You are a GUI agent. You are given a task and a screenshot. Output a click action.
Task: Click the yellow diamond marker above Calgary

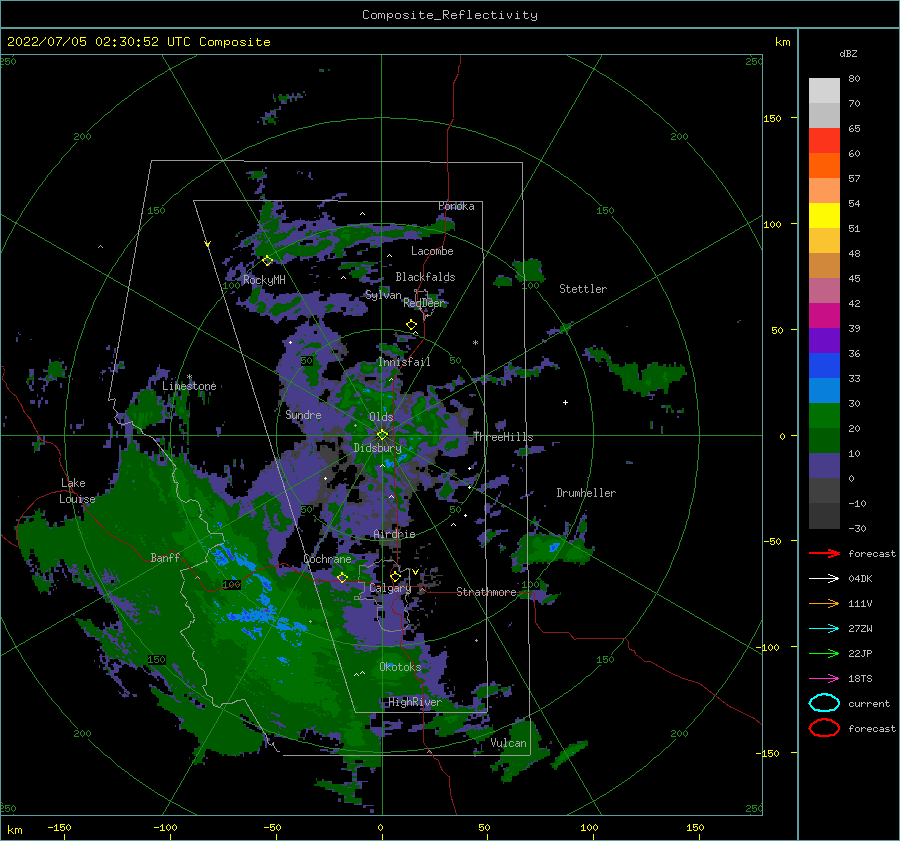point(395,576)
